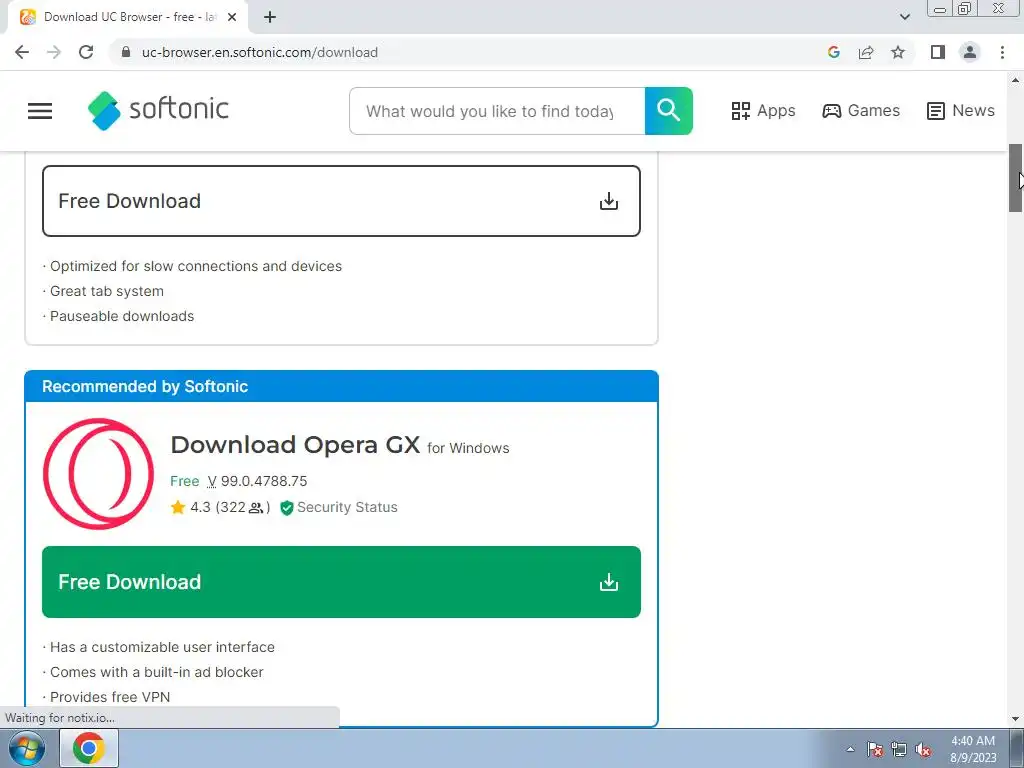Image resolution: width=1024 pixels, height=768 pixels.
Task: Click the green search magnifier button
Action: click(x=668, y=111)
